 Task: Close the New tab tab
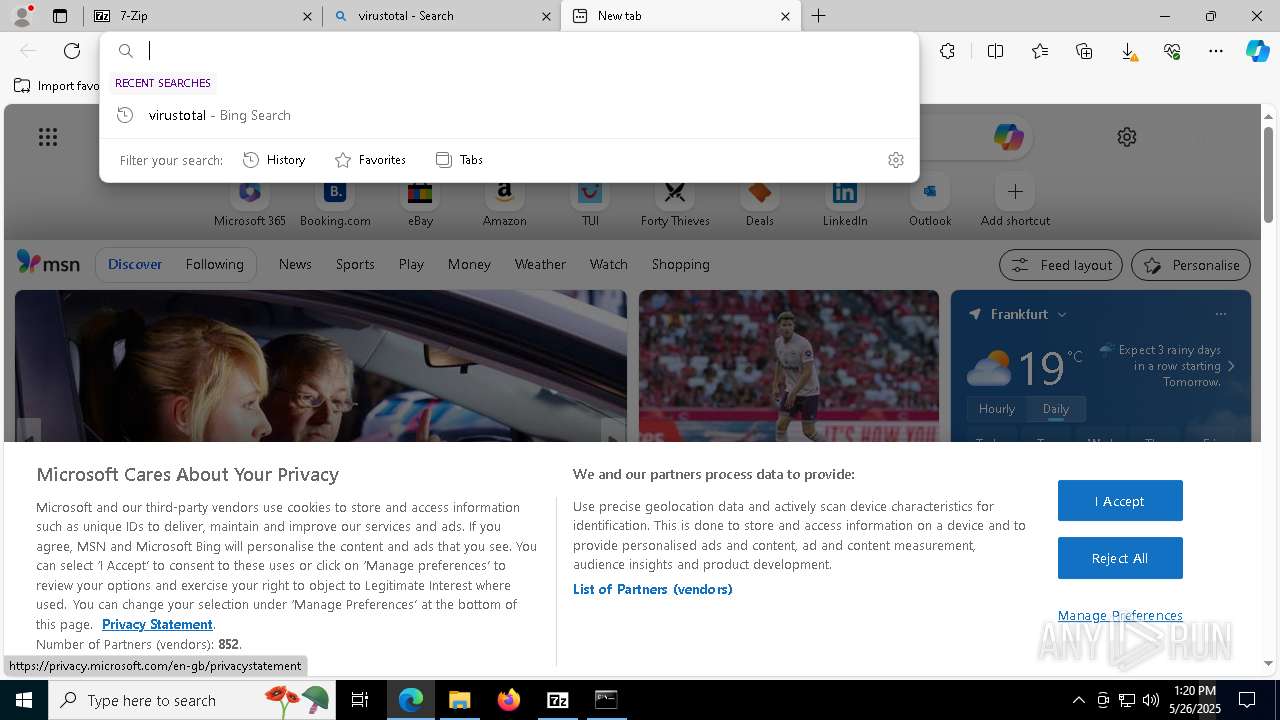(785, 16)
